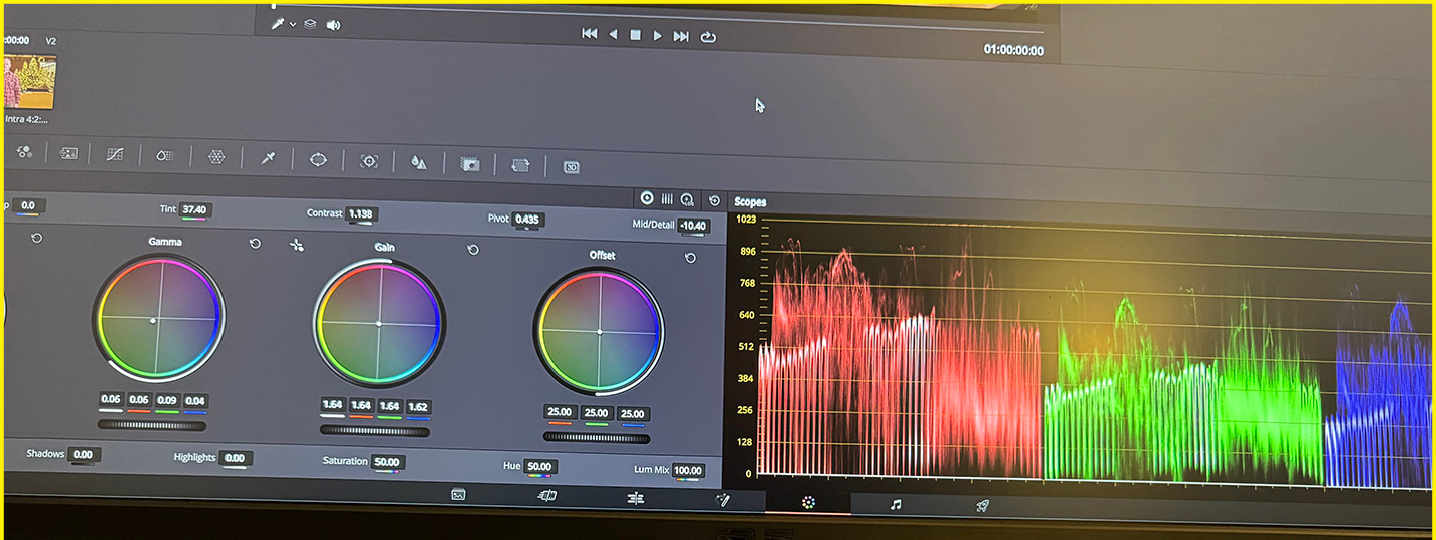Reset the Gain color wheel
The width and height of the screenshot is (1436, 540).
point(473,250)
